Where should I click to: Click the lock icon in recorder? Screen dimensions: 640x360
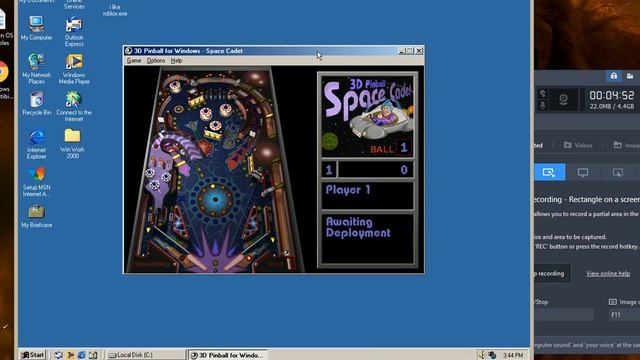pos(614,76)
